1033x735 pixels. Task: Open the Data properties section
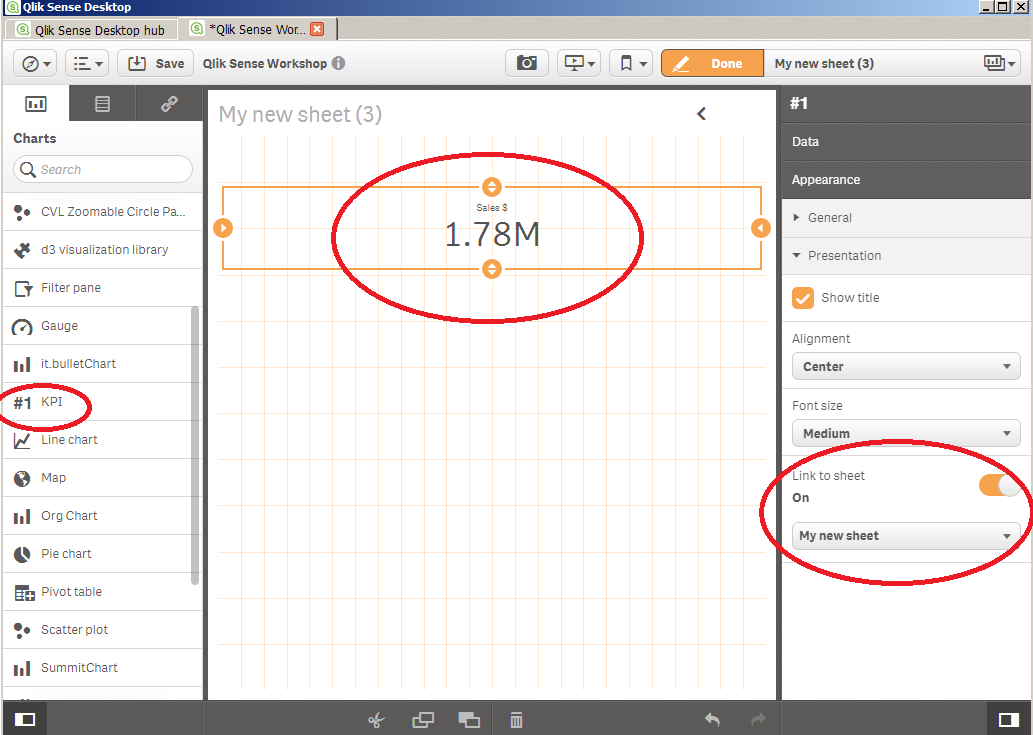pyautogui.click(x=906, y=142)
